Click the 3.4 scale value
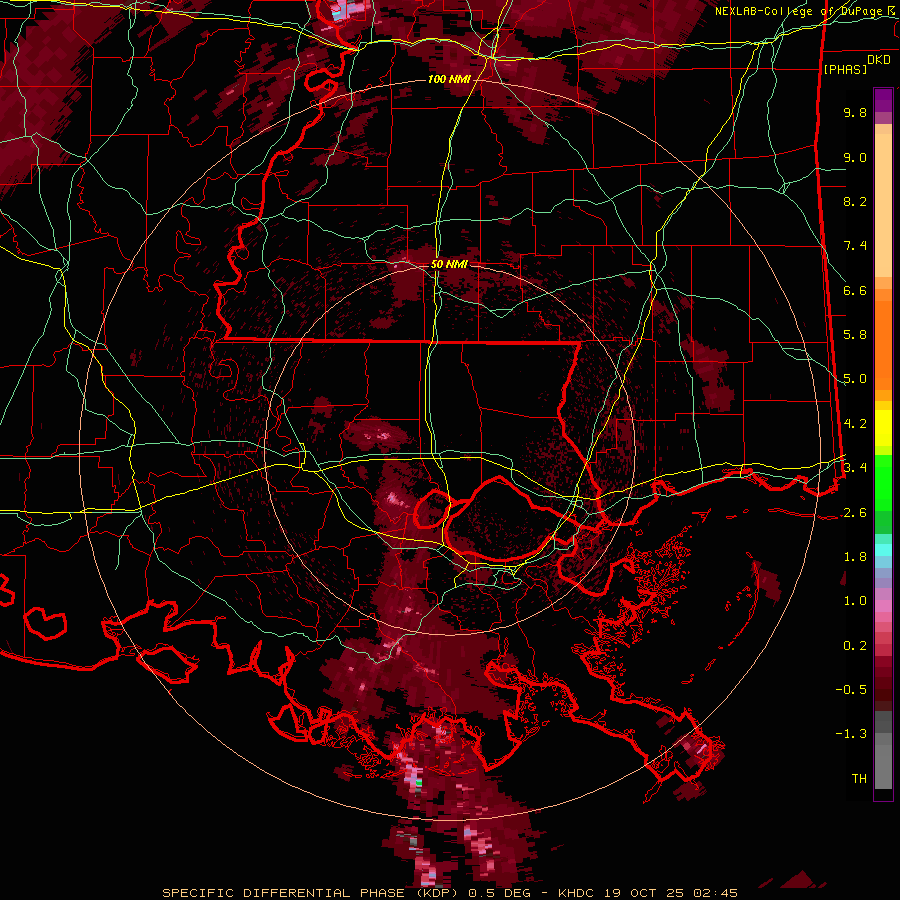Viewport: 900px width, 900px height. (x=855, y=467)
